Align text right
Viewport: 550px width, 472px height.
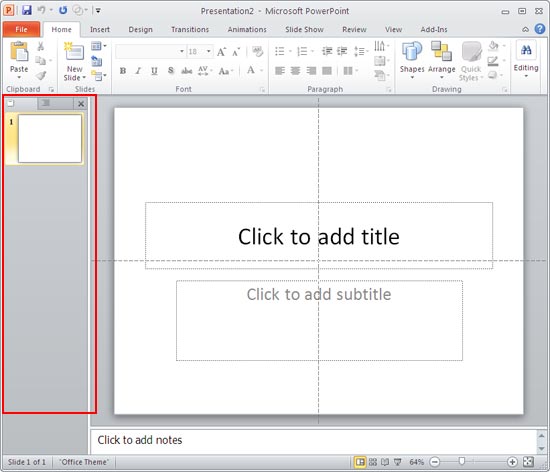(x=311, y=71)
